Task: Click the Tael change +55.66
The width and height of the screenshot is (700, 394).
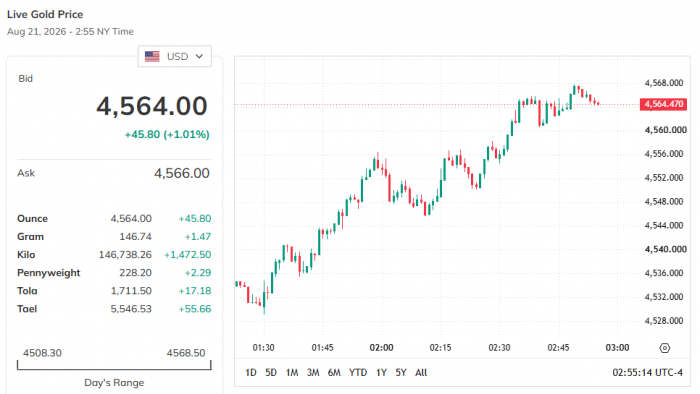Action: [195, 309]
